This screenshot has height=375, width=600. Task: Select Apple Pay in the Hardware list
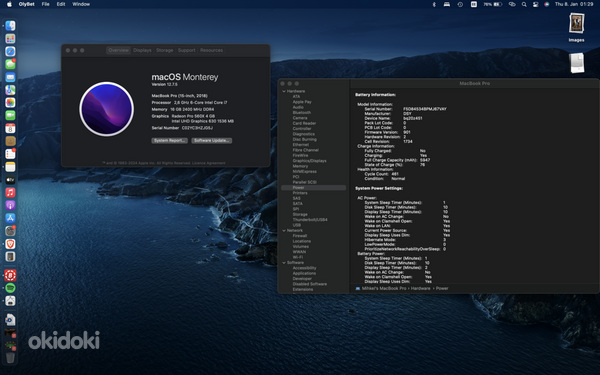pos(302,102)
